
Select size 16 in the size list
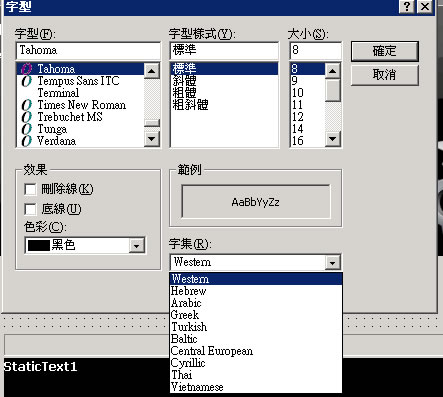click(308, 141)
